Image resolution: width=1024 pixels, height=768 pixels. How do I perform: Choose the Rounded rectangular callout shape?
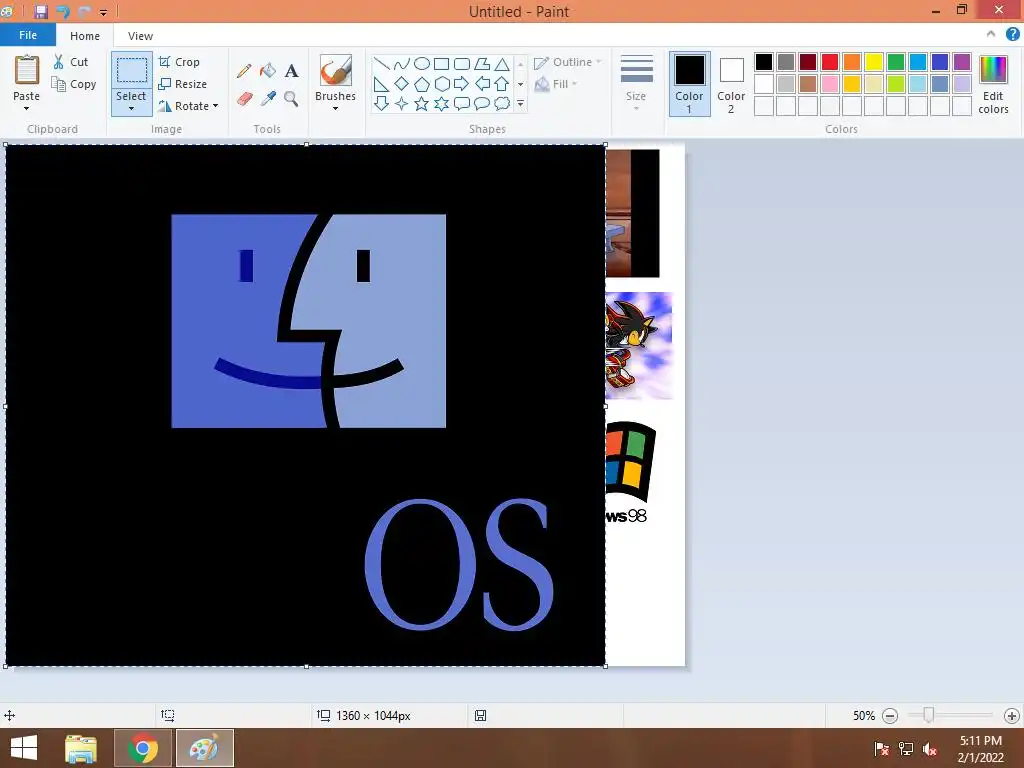(462, 103)
